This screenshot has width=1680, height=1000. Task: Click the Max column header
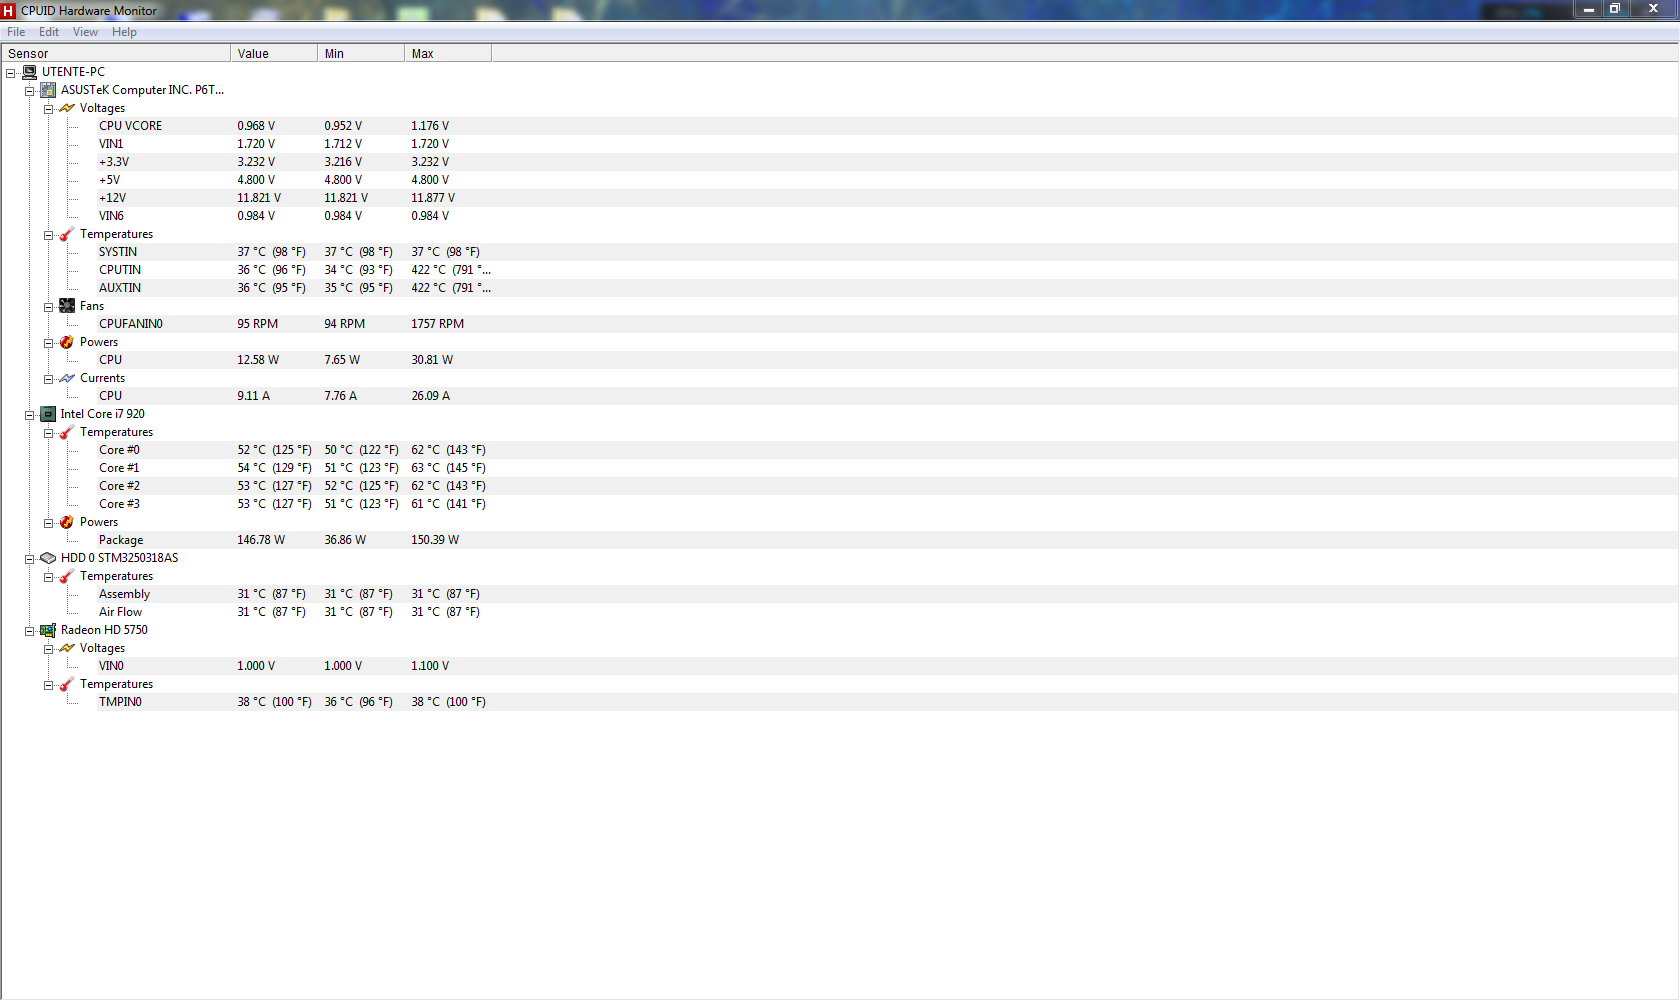tap(448, 53)
